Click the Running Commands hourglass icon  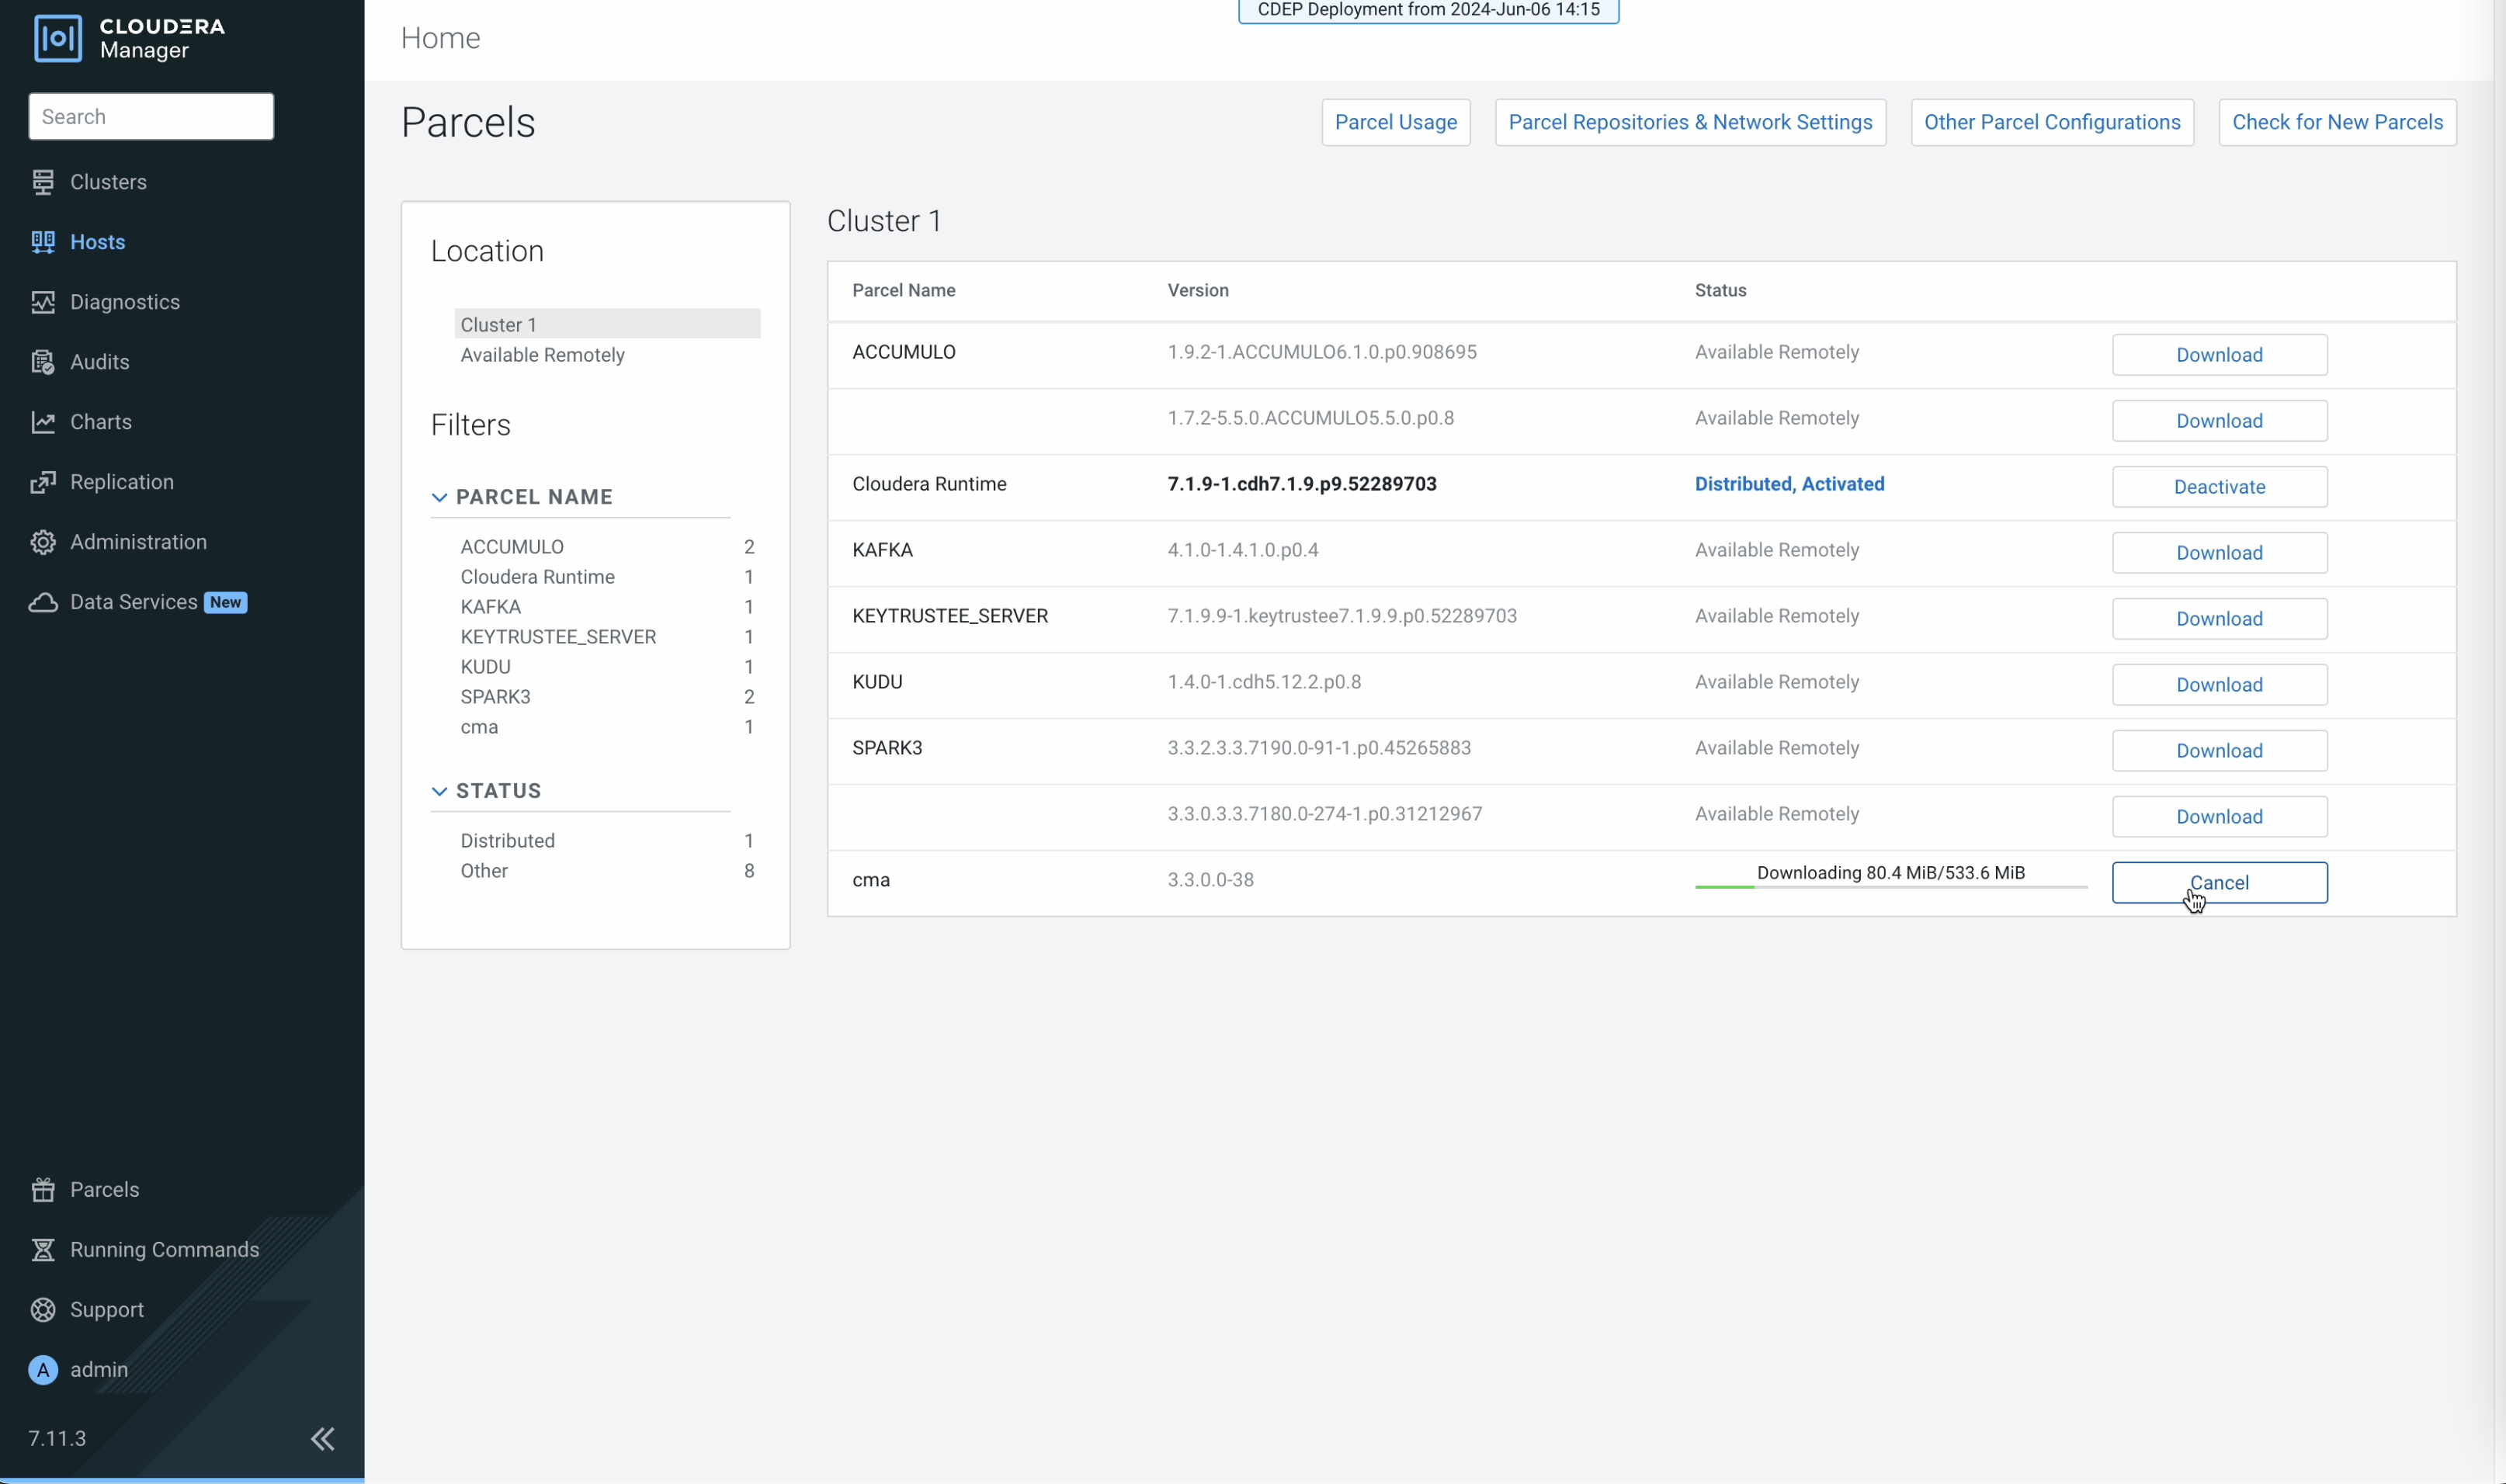(43, 1249)
